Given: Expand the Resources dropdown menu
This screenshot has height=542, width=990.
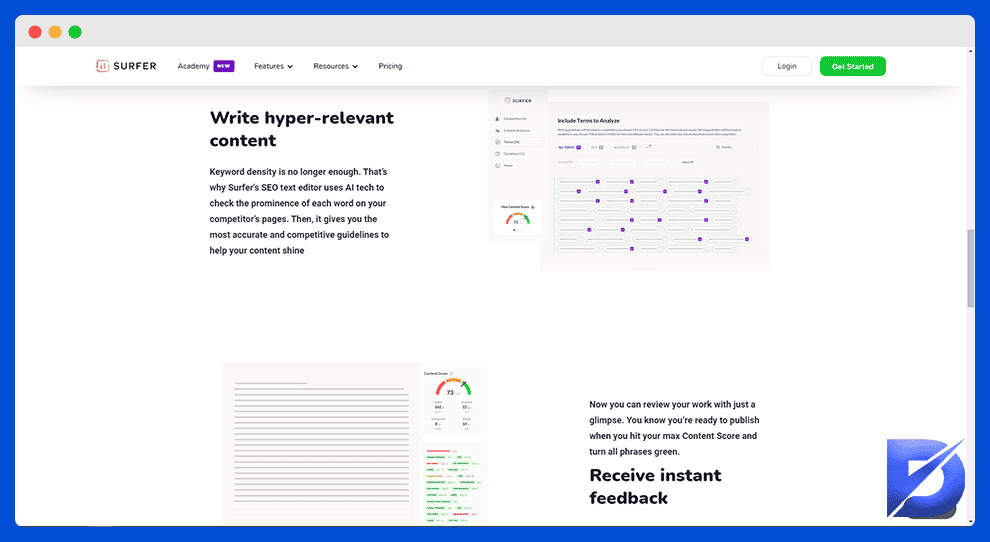Looking at the screenshot, I should pos(335,66).
